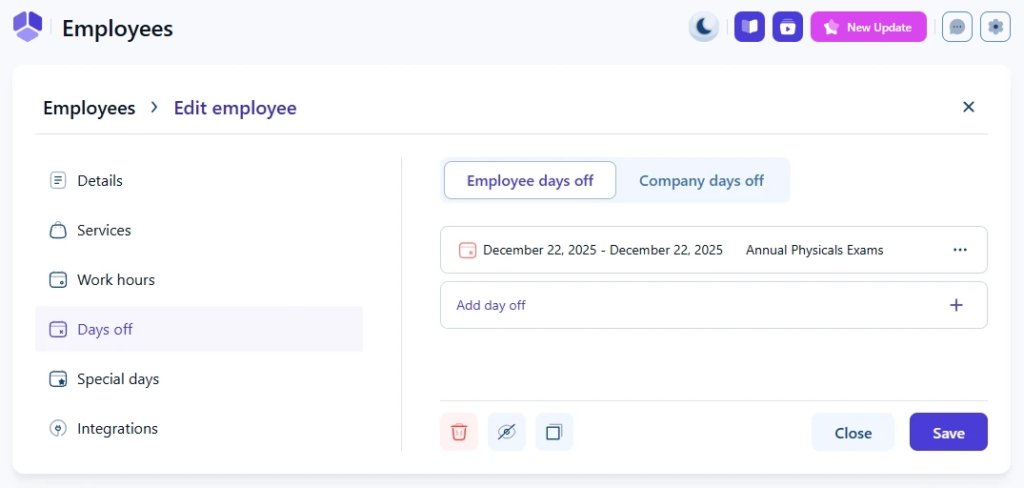The image size is (1024, 488).
Task: Switch to Employee days off tab
Action: [530, 181]
